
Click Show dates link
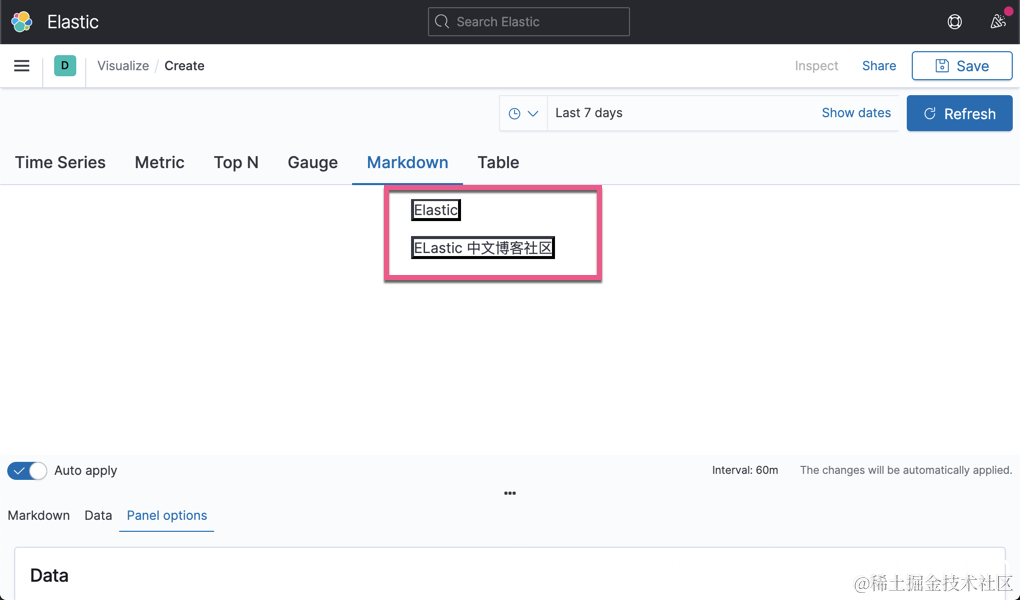click(856, 113)
